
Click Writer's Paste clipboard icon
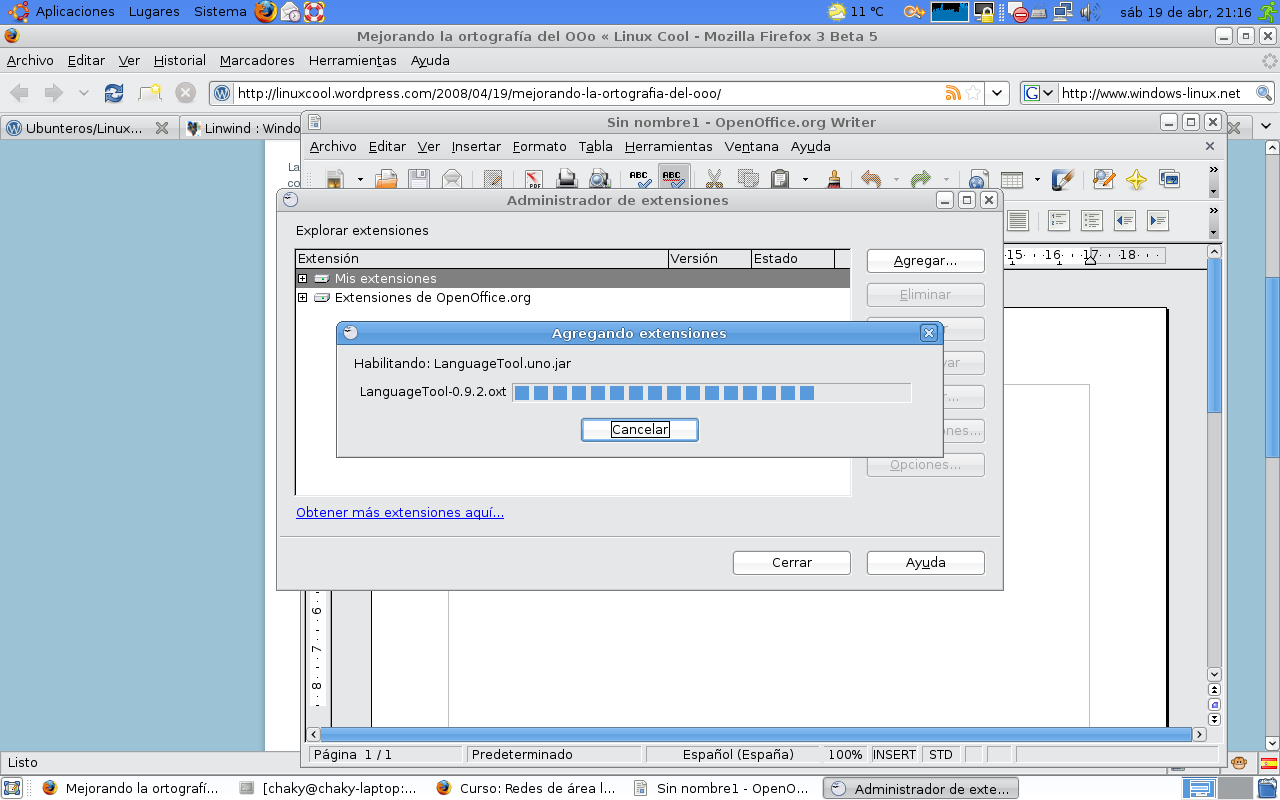pos(780,180)
